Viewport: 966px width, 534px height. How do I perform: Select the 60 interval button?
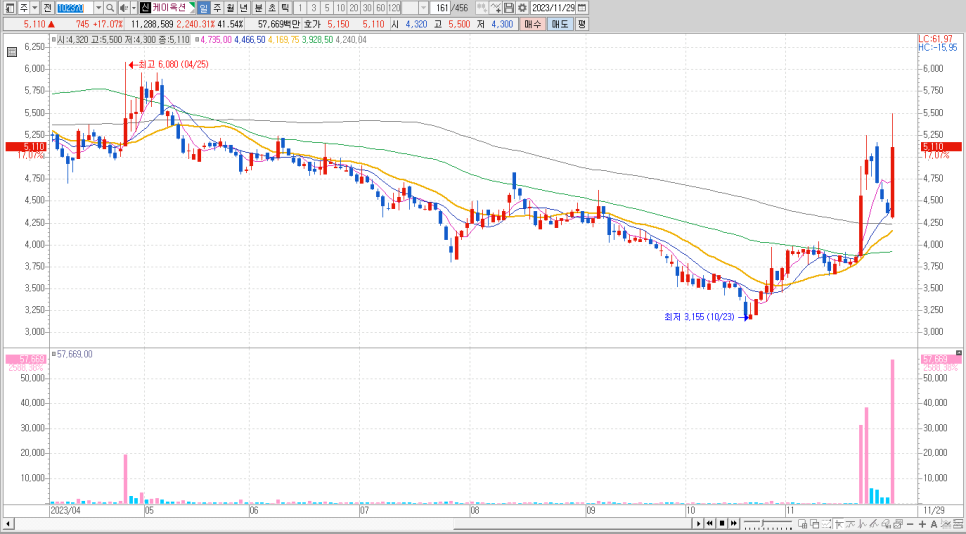(380, 8)
